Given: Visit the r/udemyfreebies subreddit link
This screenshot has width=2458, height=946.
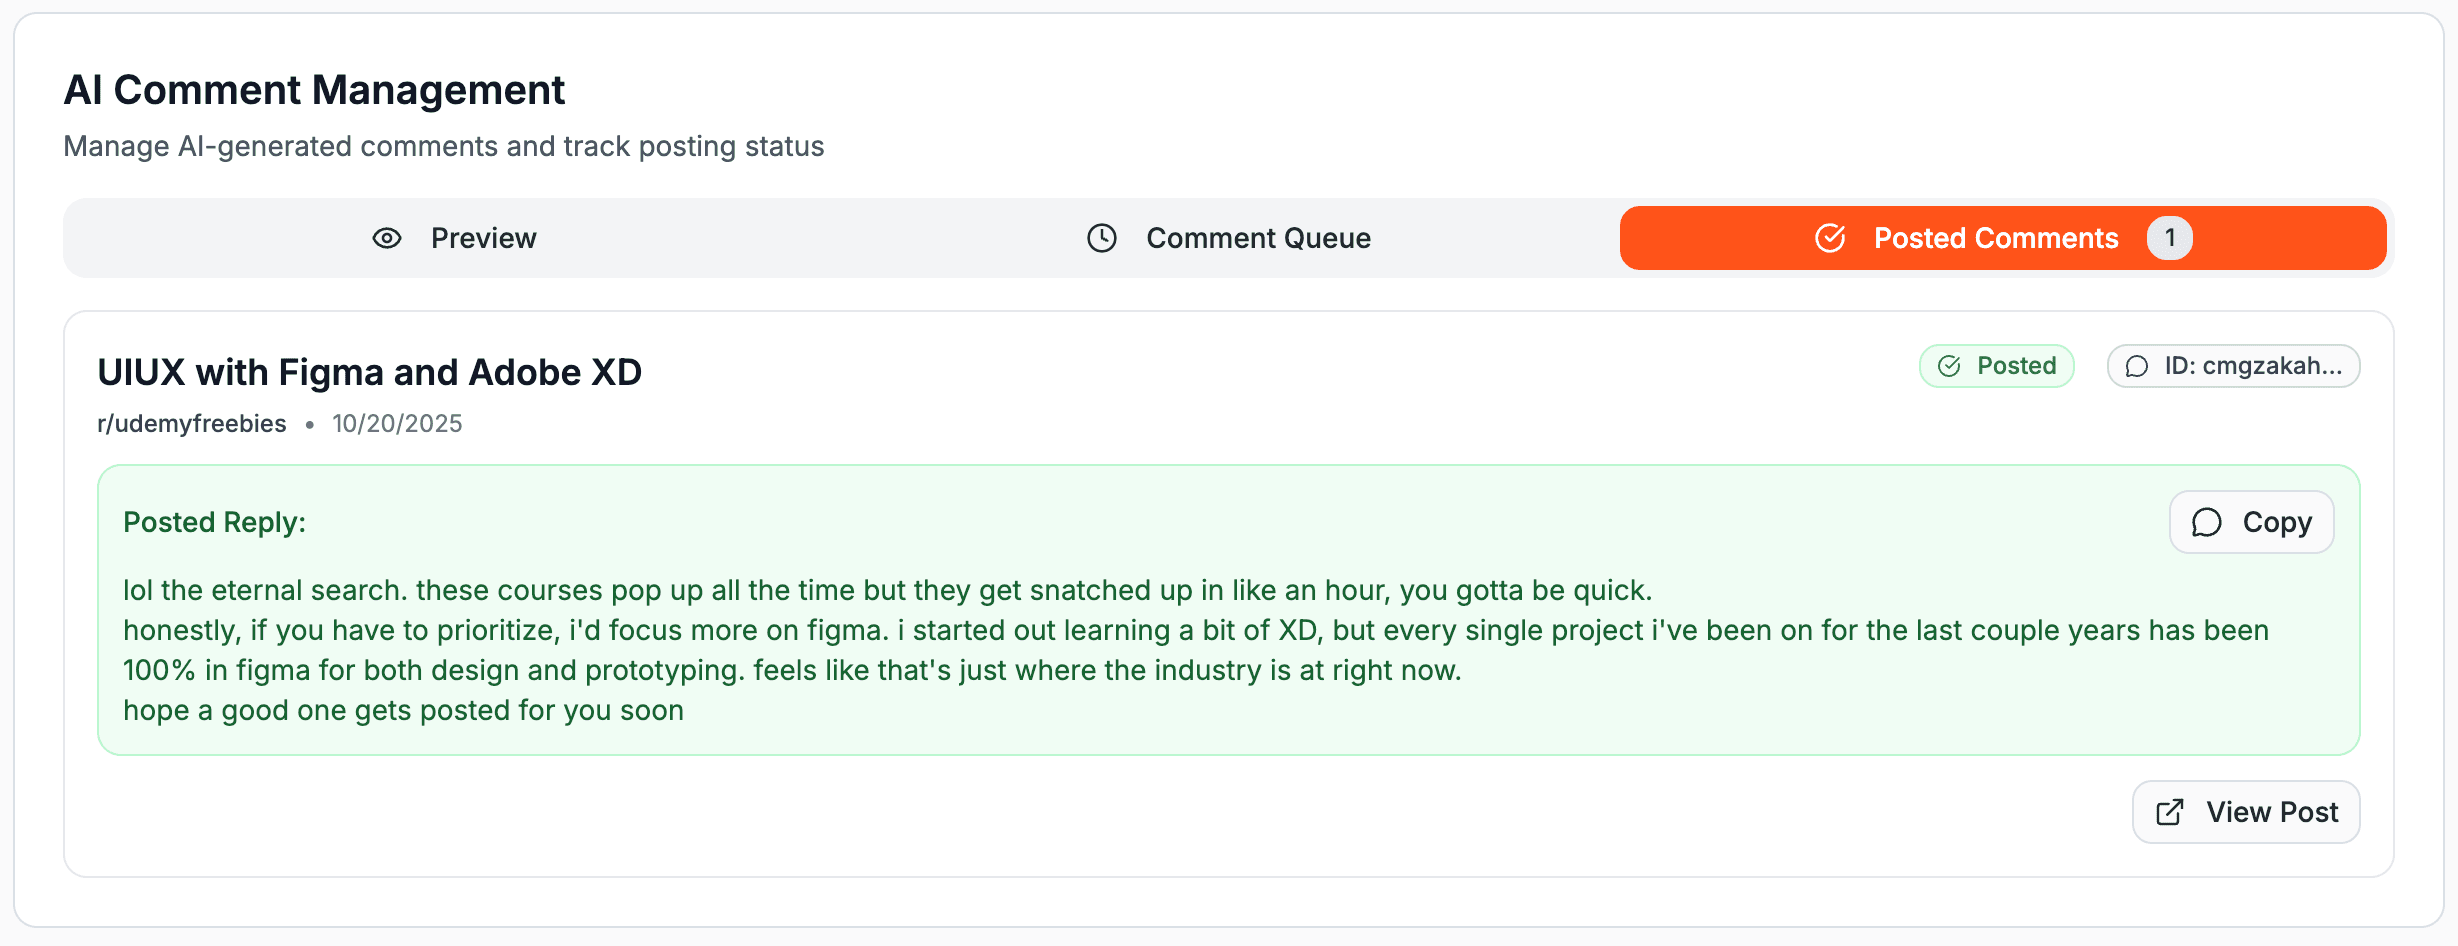Looking at the screenshot, I should (191, 423).
